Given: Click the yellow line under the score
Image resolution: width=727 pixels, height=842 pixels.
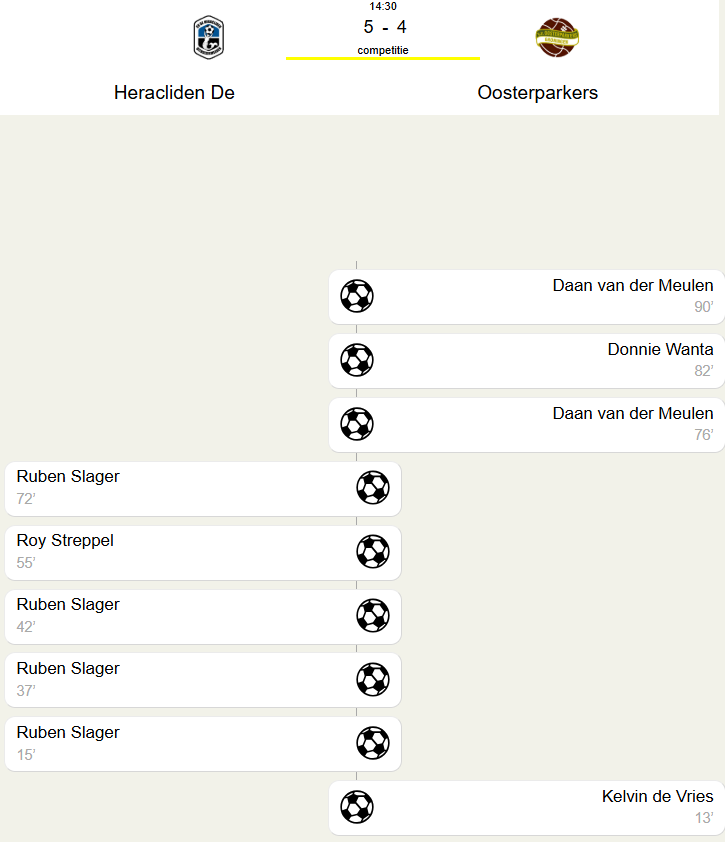Looking at the screenshot, I should [383, 58].
